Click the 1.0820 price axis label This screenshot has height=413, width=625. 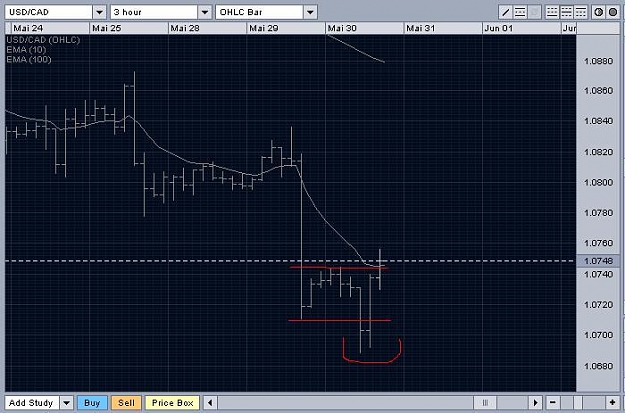(x=598, y=152)
